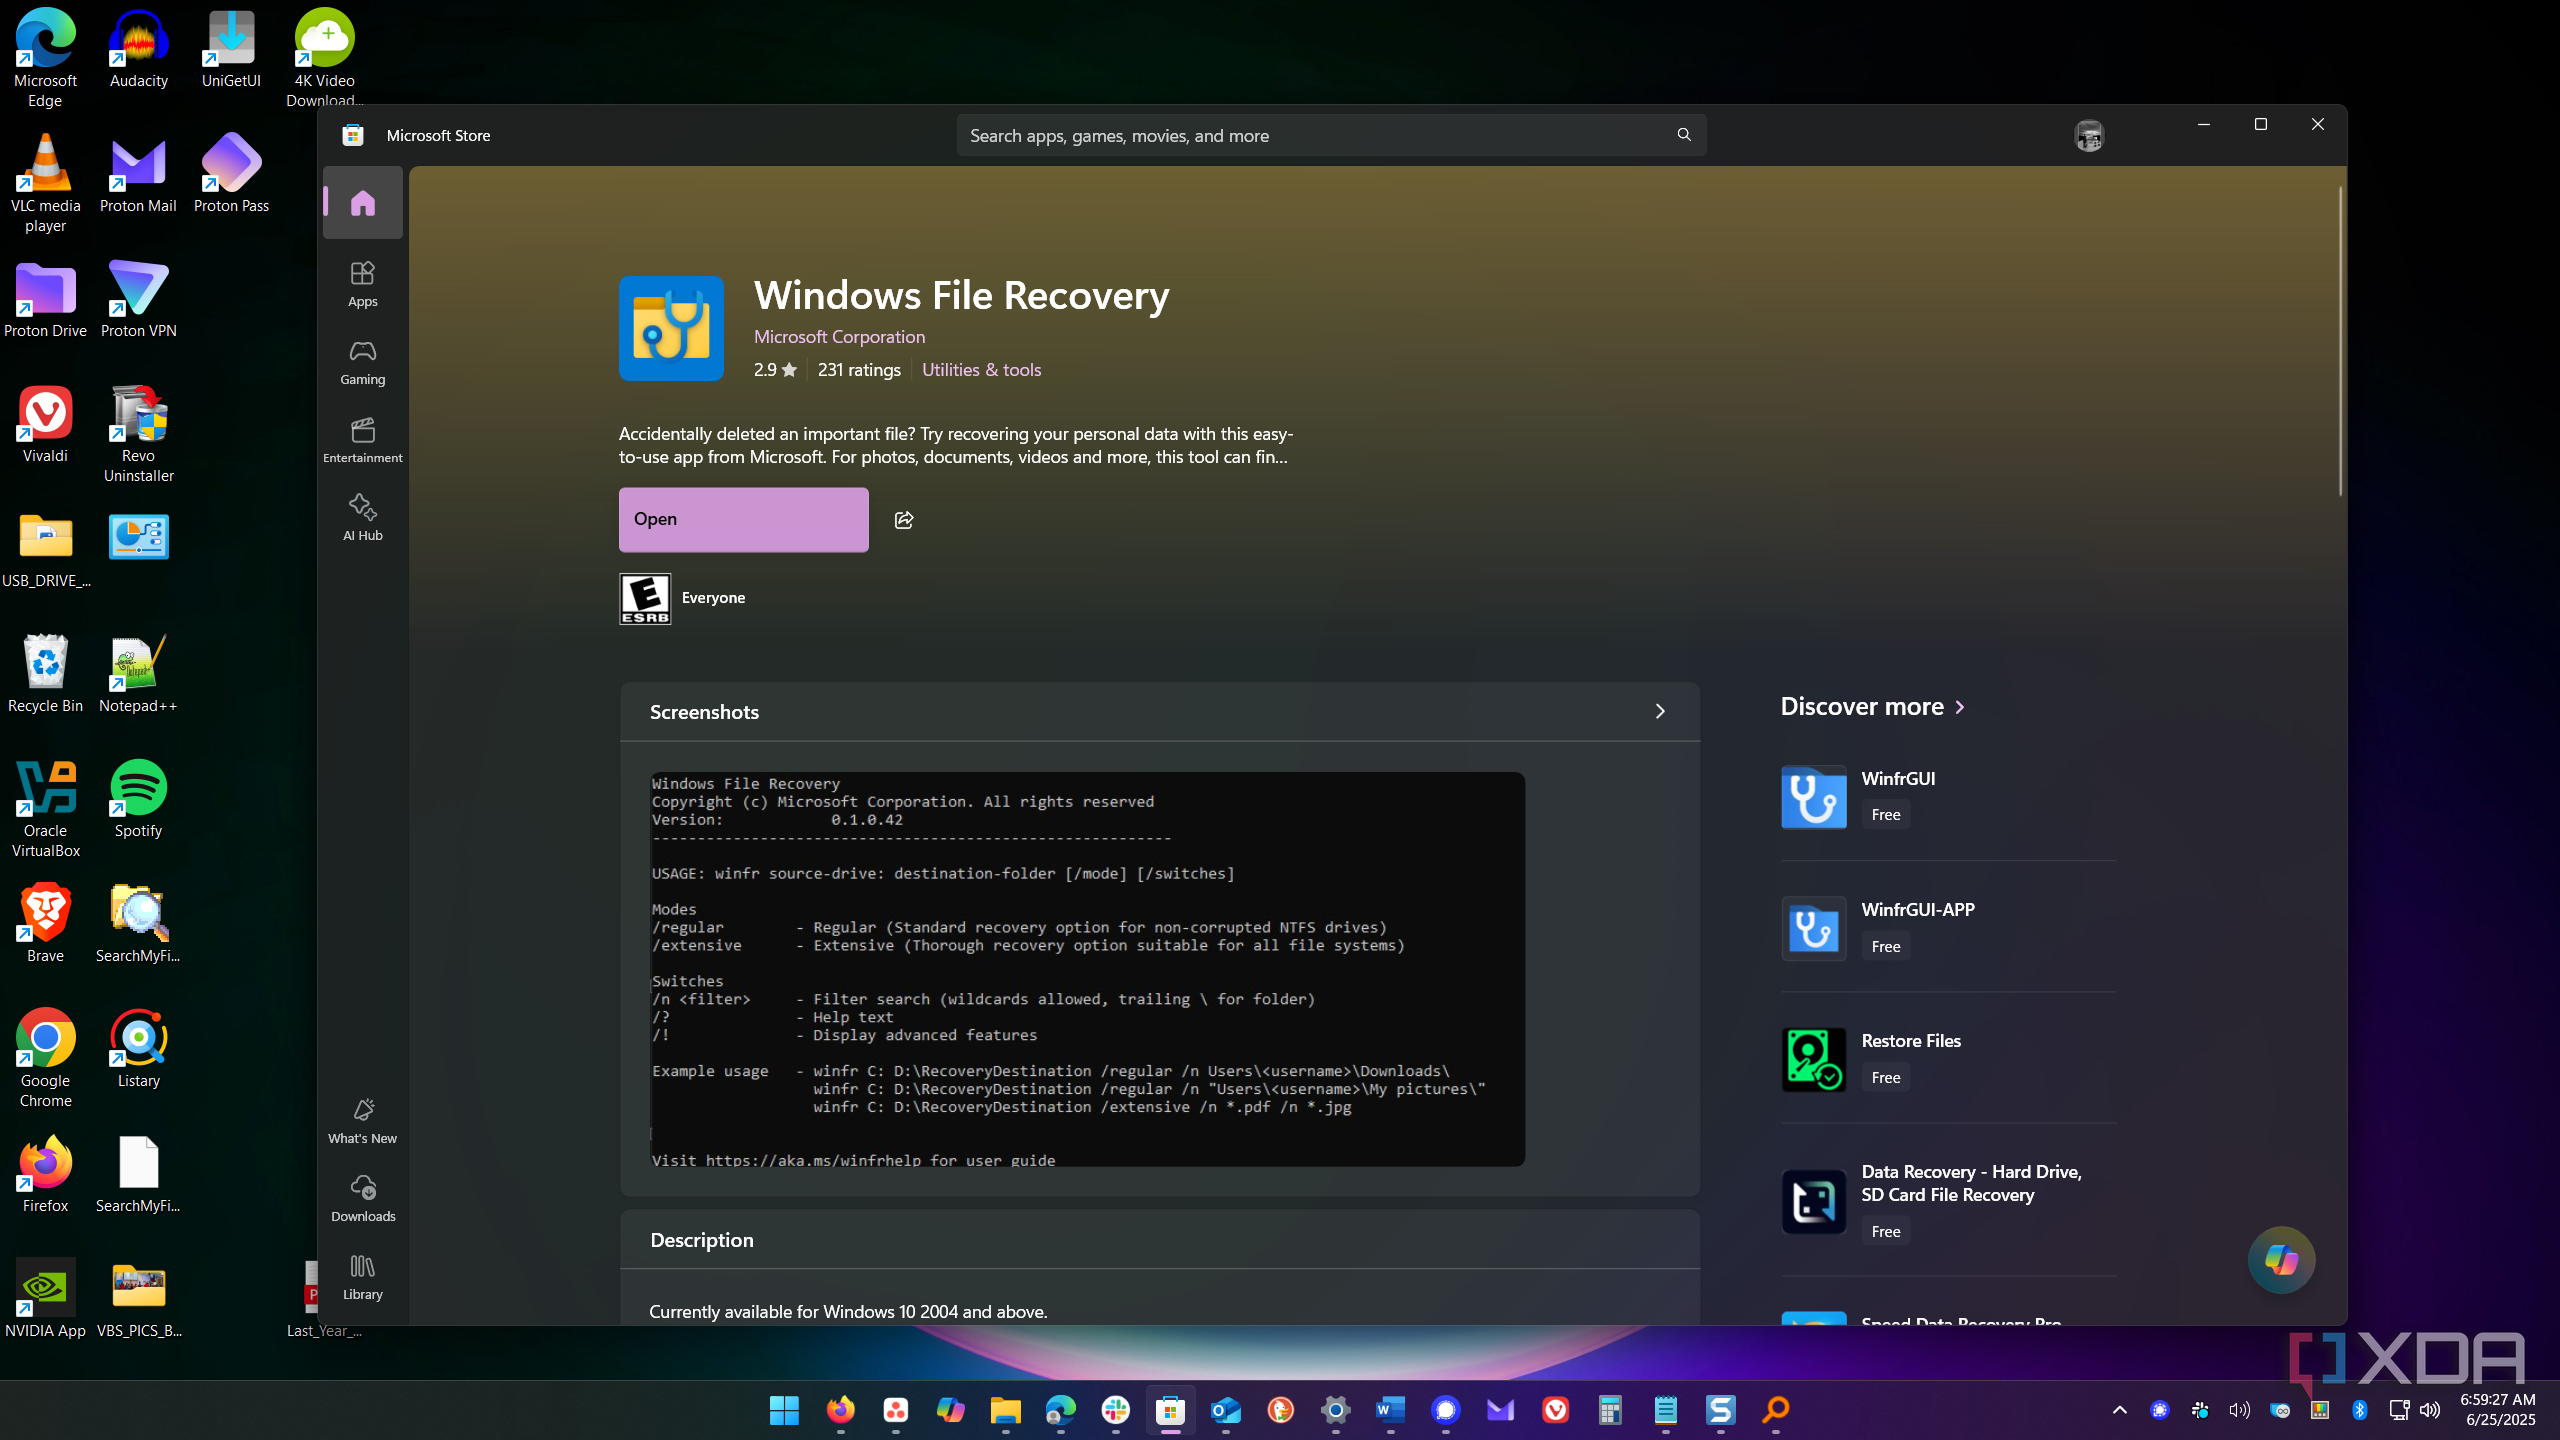Go to Apps section in sidebar
The width and height of the screenshot is (2560, 1440).
pos(362,283)
